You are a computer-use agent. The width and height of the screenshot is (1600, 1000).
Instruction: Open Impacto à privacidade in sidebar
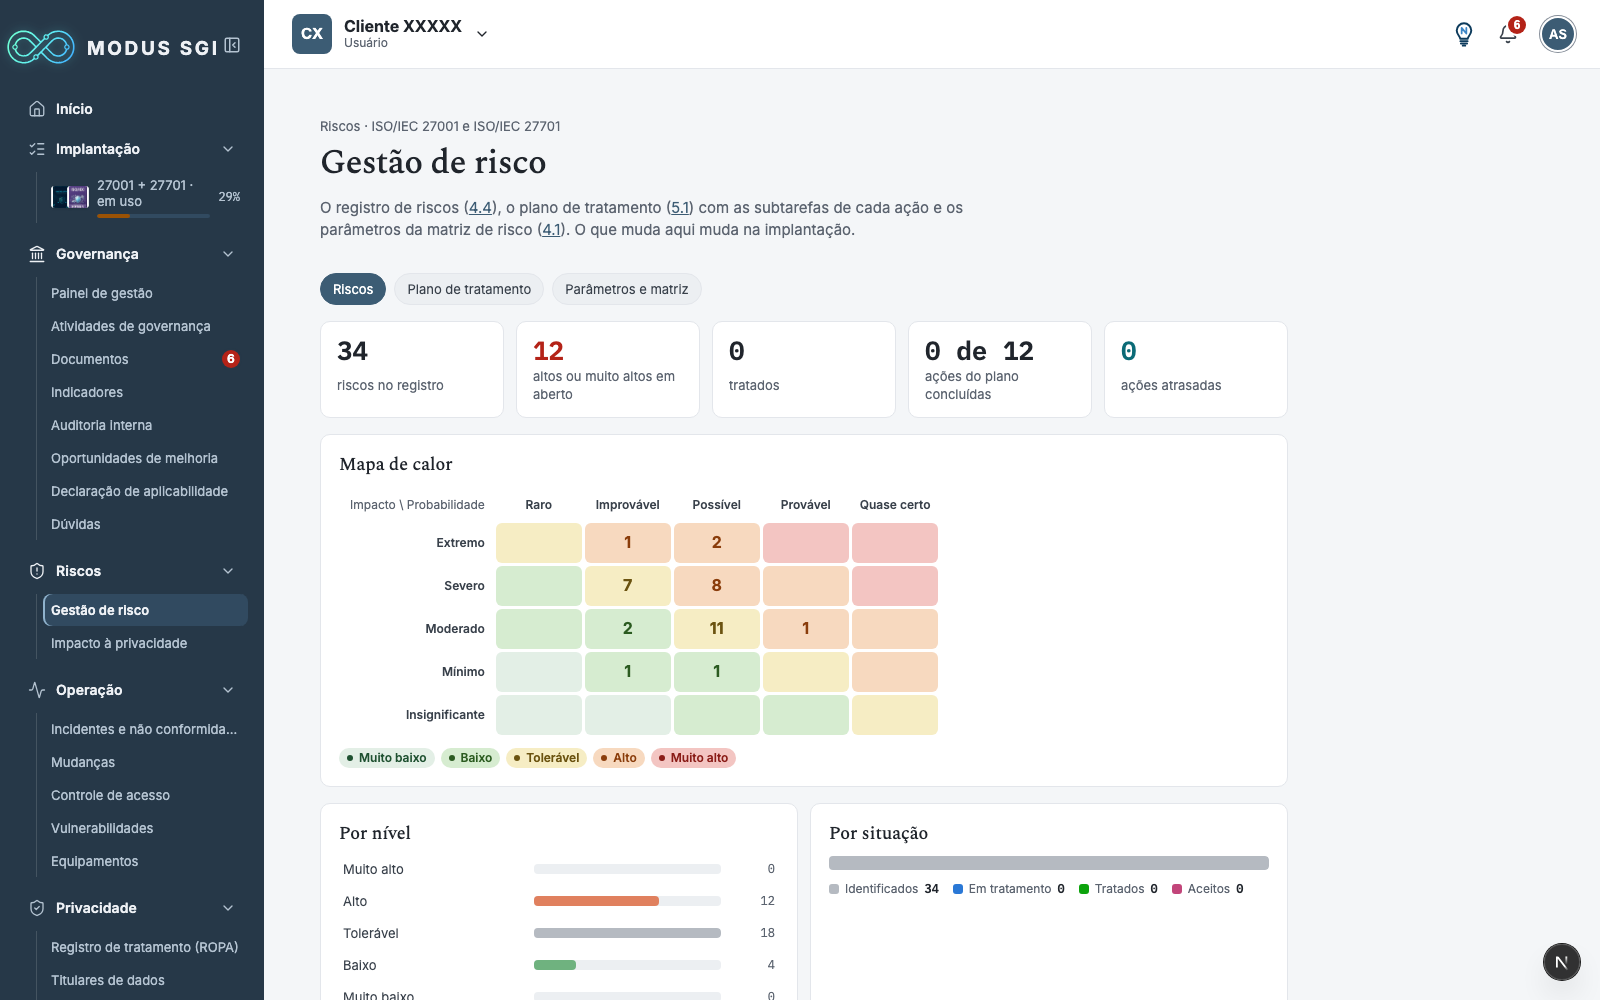pos(146,643)
